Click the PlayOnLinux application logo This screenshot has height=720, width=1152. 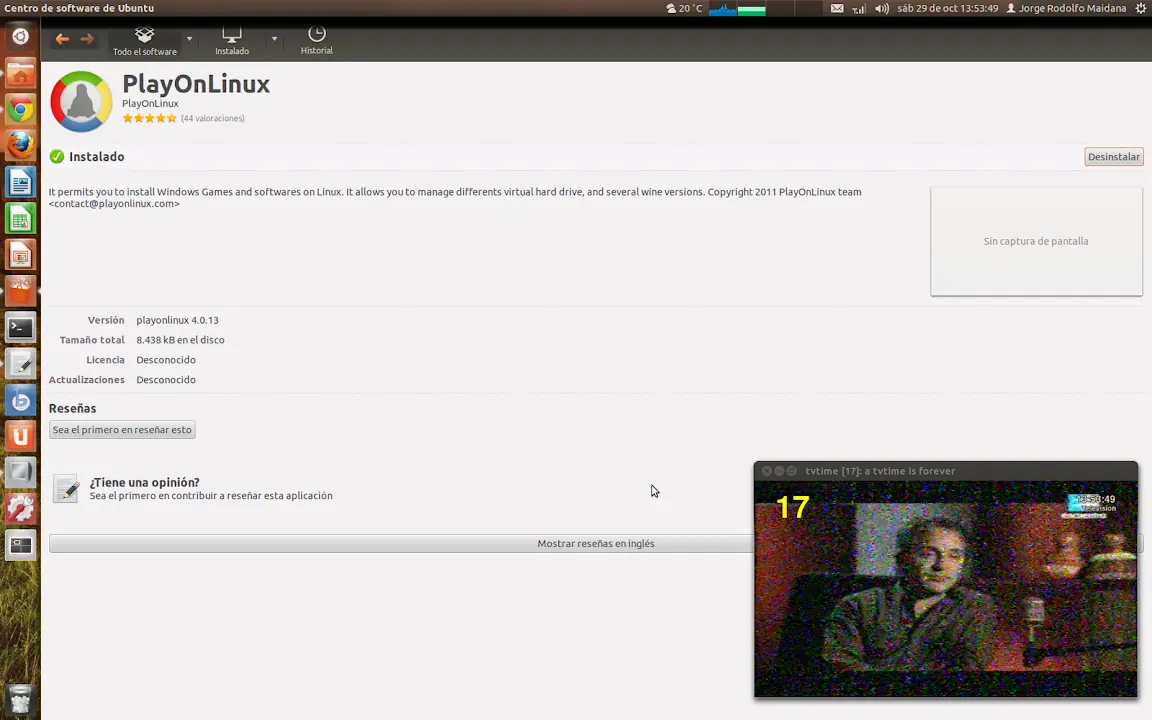coord(81,101)
